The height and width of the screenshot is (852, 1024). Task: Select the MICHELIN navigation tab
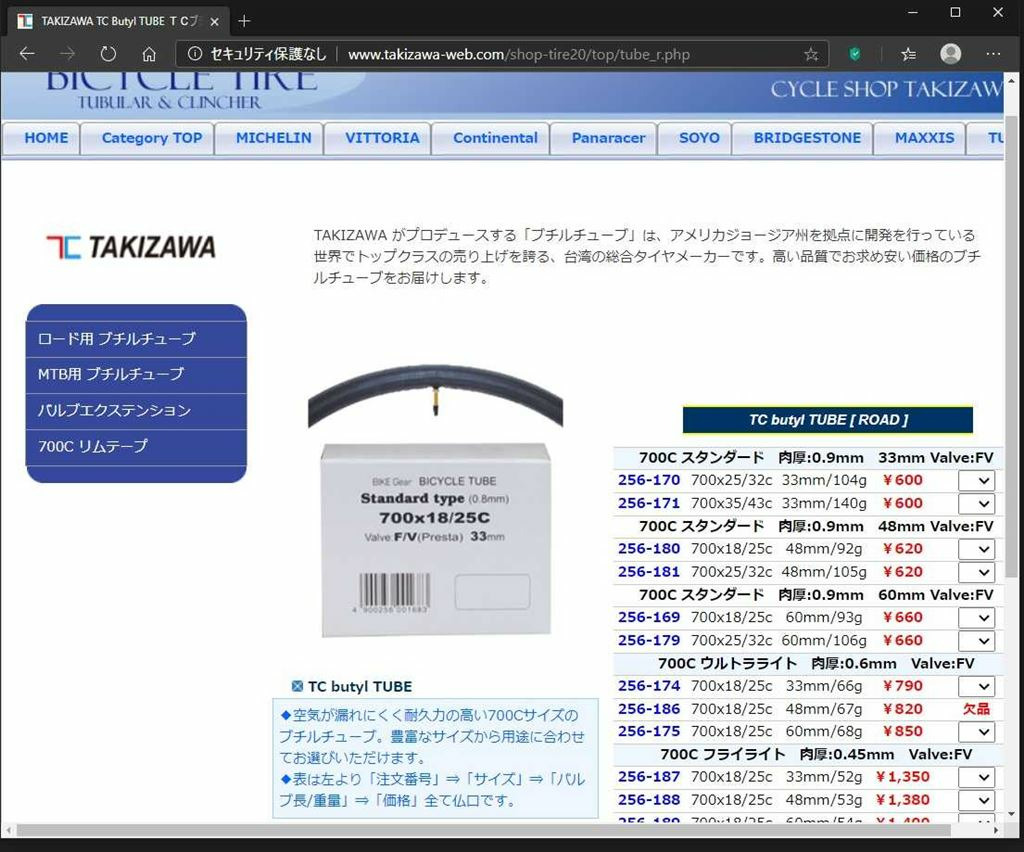(x=273, y=138)
